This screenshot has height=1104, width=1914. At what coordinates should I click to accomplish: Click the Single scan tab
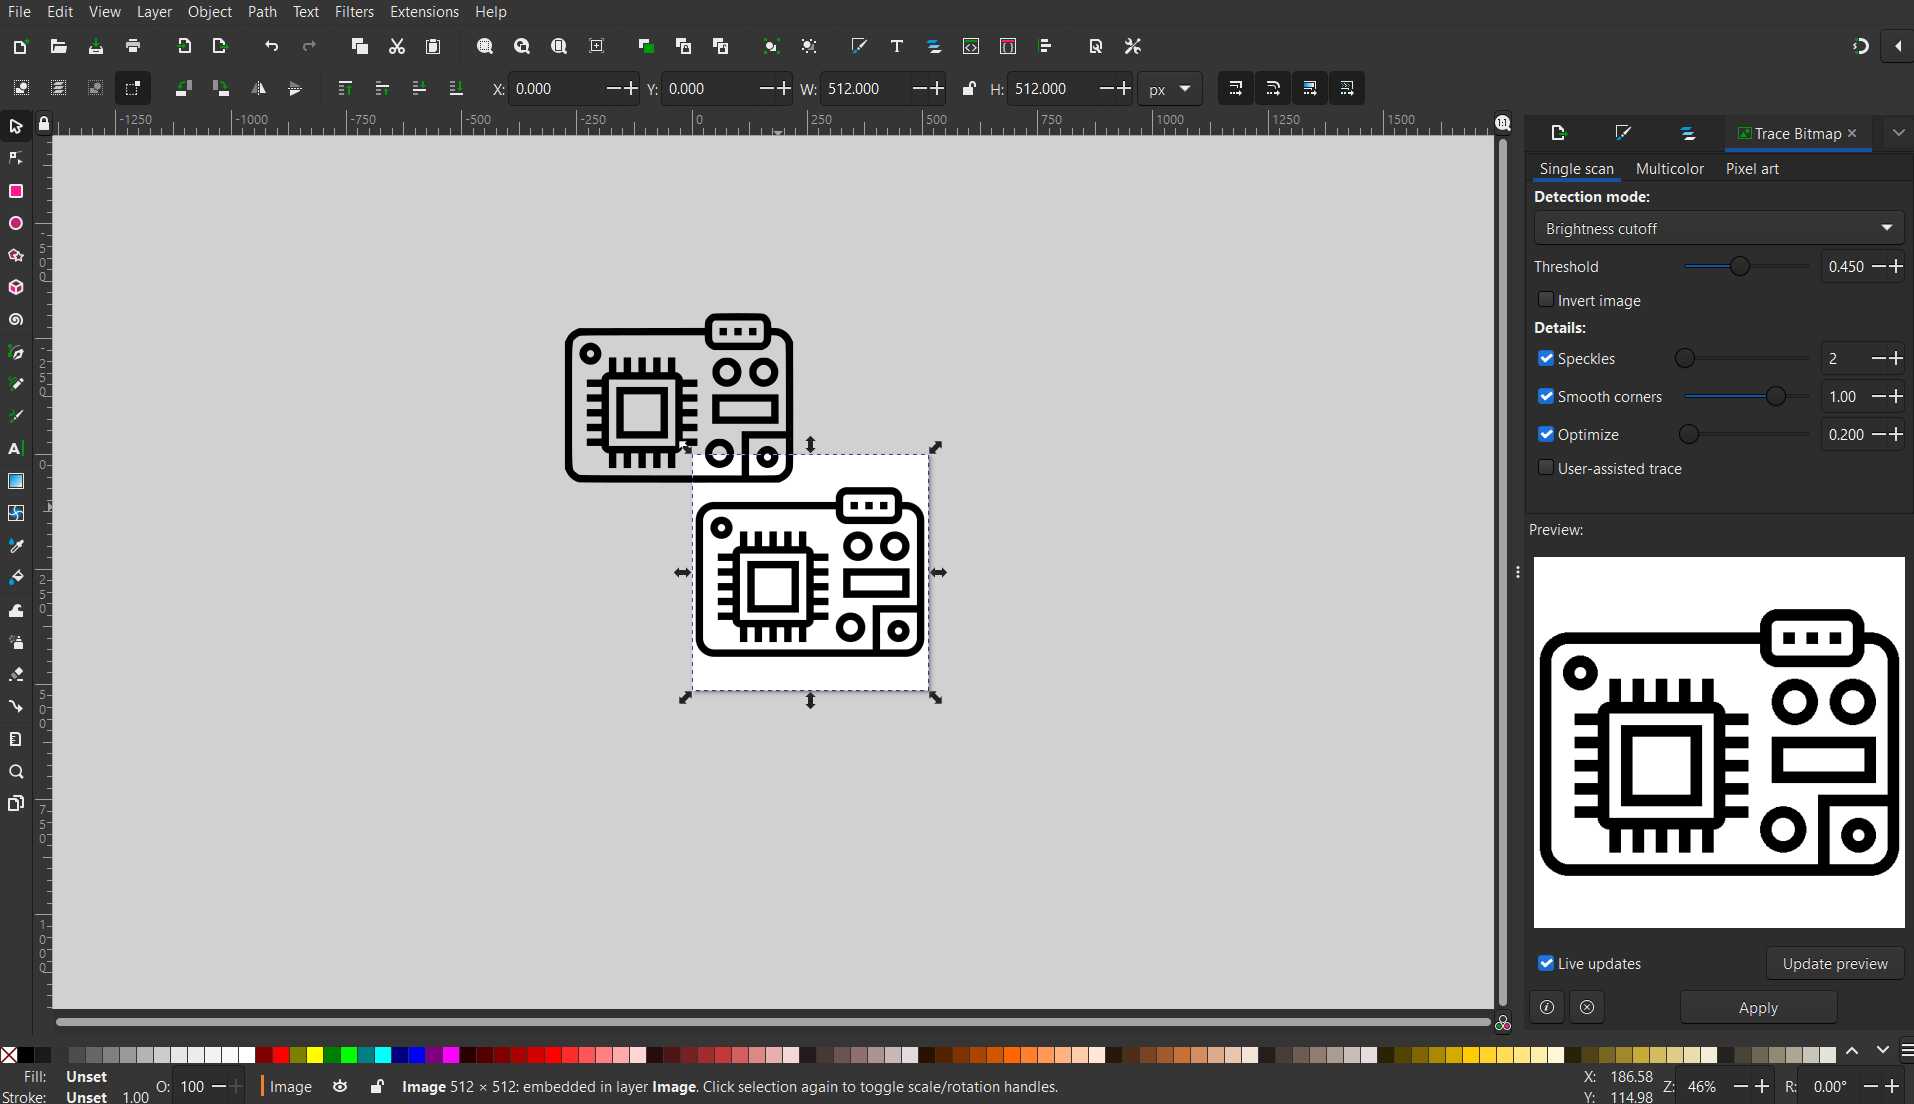[1576, 168]
